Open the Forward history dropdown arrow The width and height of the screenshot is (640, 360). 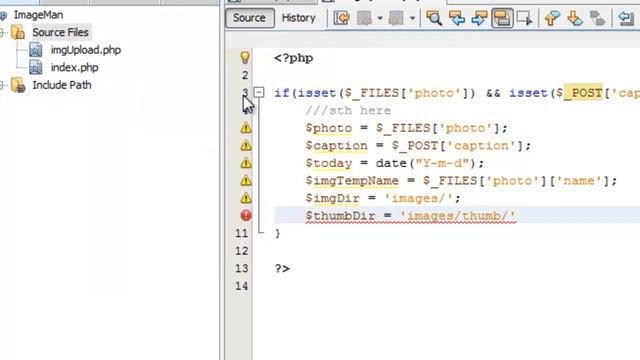[x=412, y=18]
